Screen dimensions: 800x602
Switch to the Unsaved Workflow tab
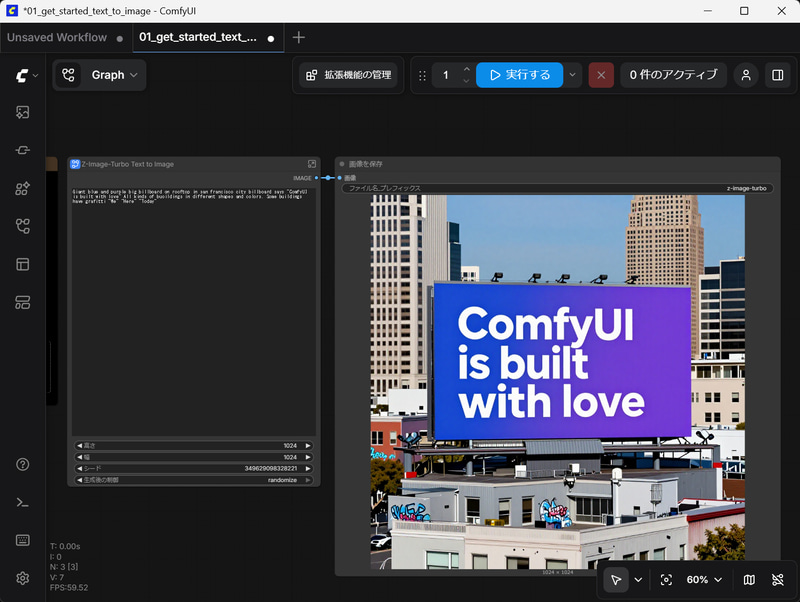(x=57, y=38)
